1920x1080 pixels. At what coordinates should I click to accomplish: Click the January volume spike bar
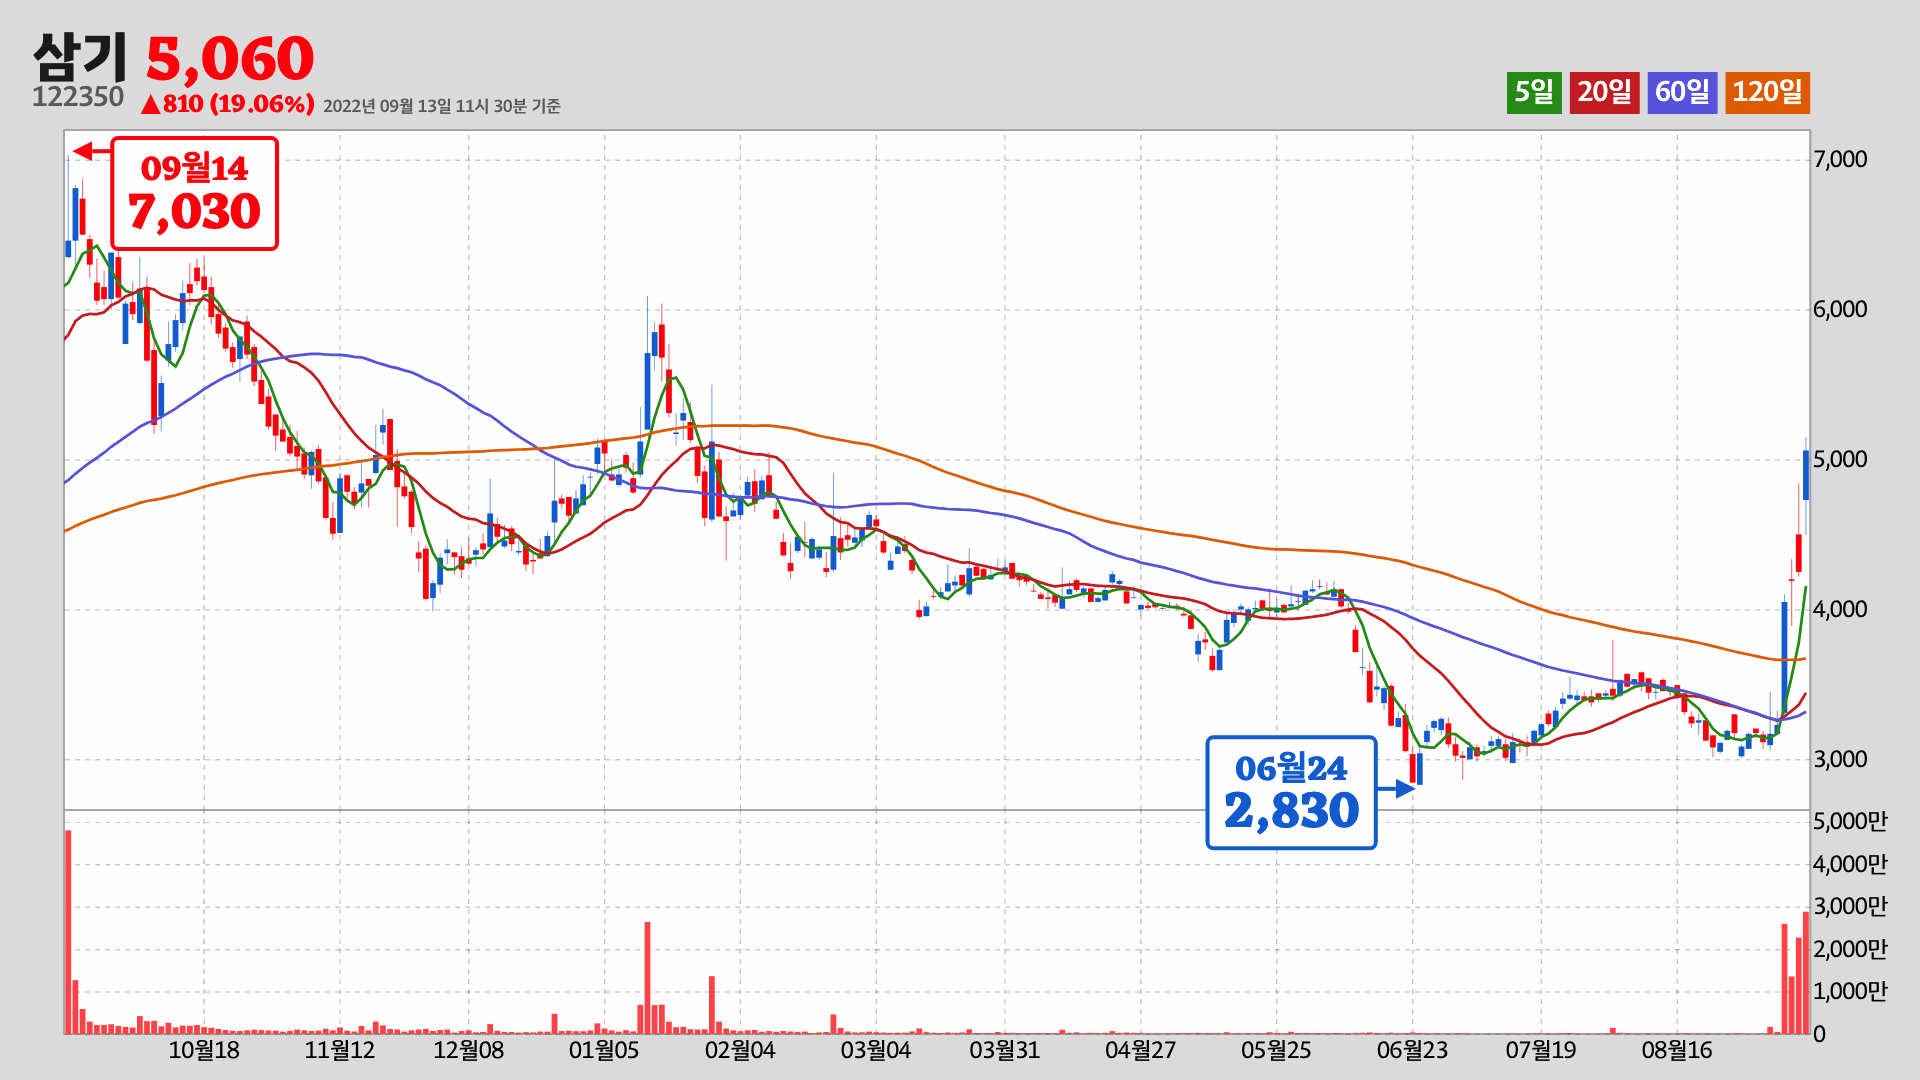click(647, 978)
